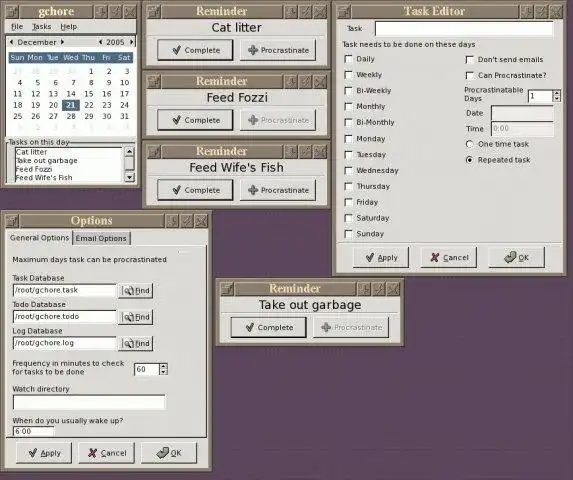Click the window menu icon on Task Editor titlebar
This screenshot has width=573, height=480.
tap(344, 12)
